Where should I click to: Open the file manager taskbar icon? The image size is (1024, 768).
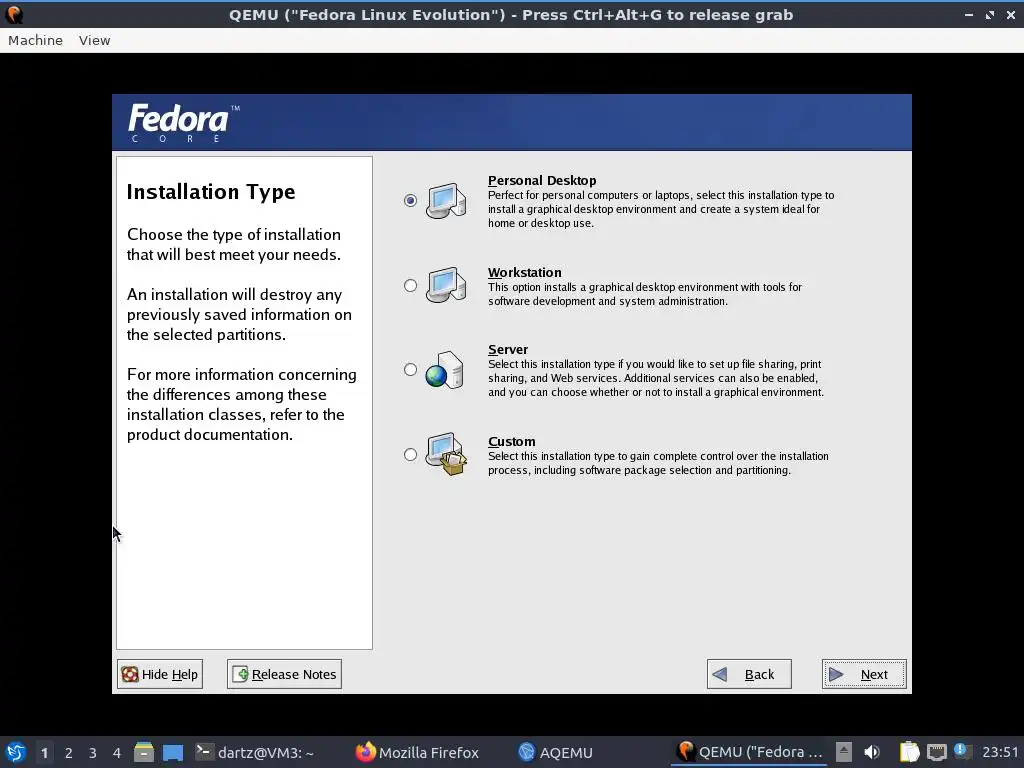tap(144, 752)
